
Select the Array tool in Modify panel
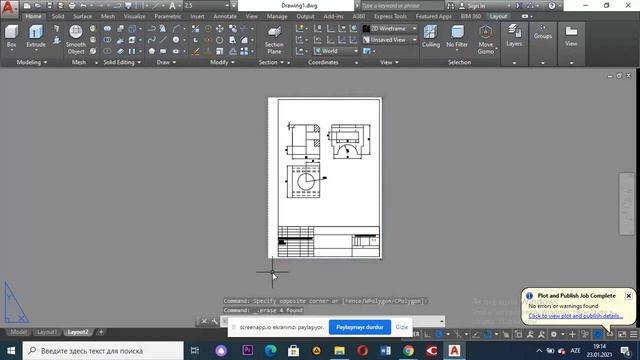pos(244,51)
